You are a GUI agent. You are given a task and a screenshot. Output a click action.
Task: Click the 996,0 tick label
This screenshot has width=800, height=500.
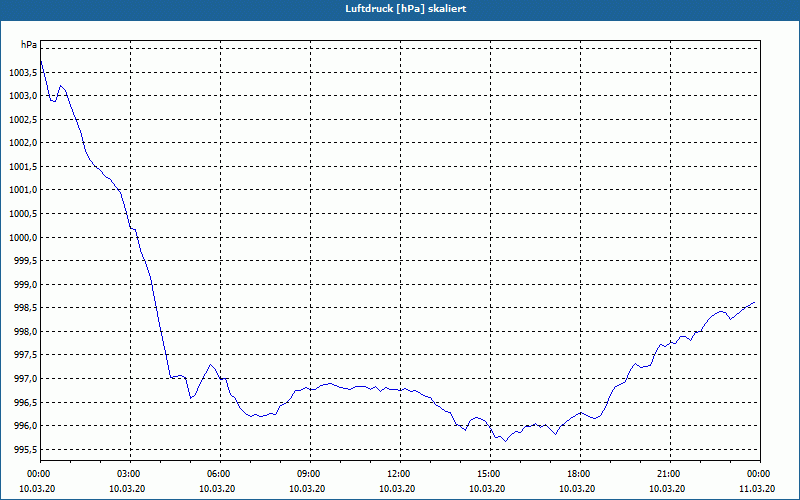click(25, 426)
